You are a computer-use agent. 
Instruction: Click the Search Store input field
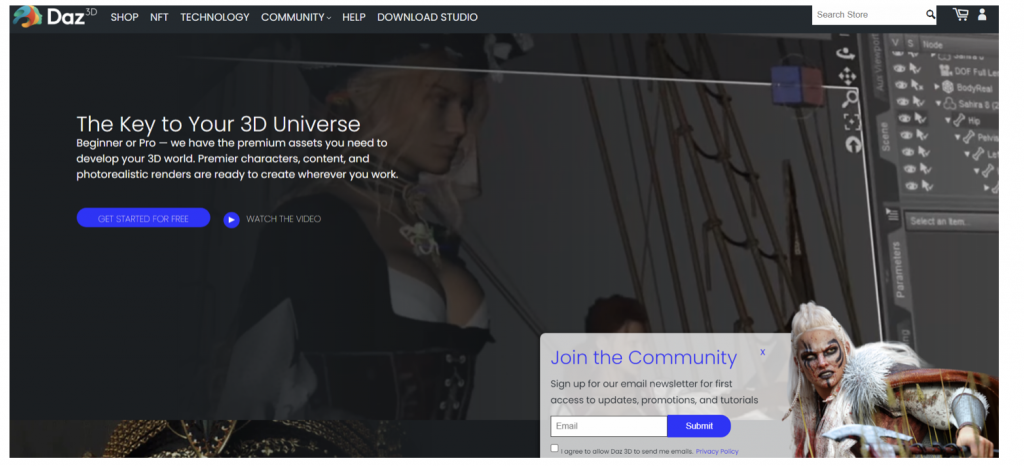point(869,14)
